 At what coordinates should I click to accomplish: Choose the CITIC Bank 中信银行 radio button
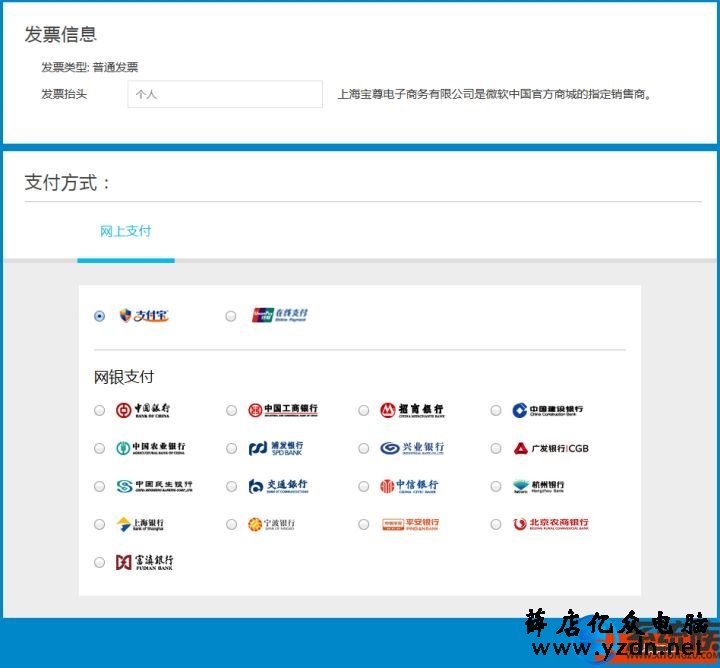pos(364,486)
